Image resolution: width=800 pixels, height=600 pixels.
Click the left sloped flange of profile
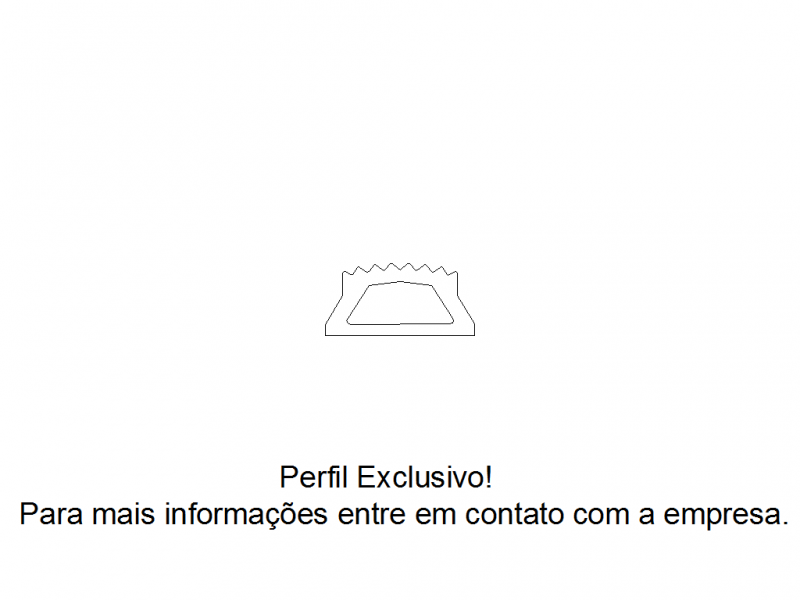click(x=334, y=311)
